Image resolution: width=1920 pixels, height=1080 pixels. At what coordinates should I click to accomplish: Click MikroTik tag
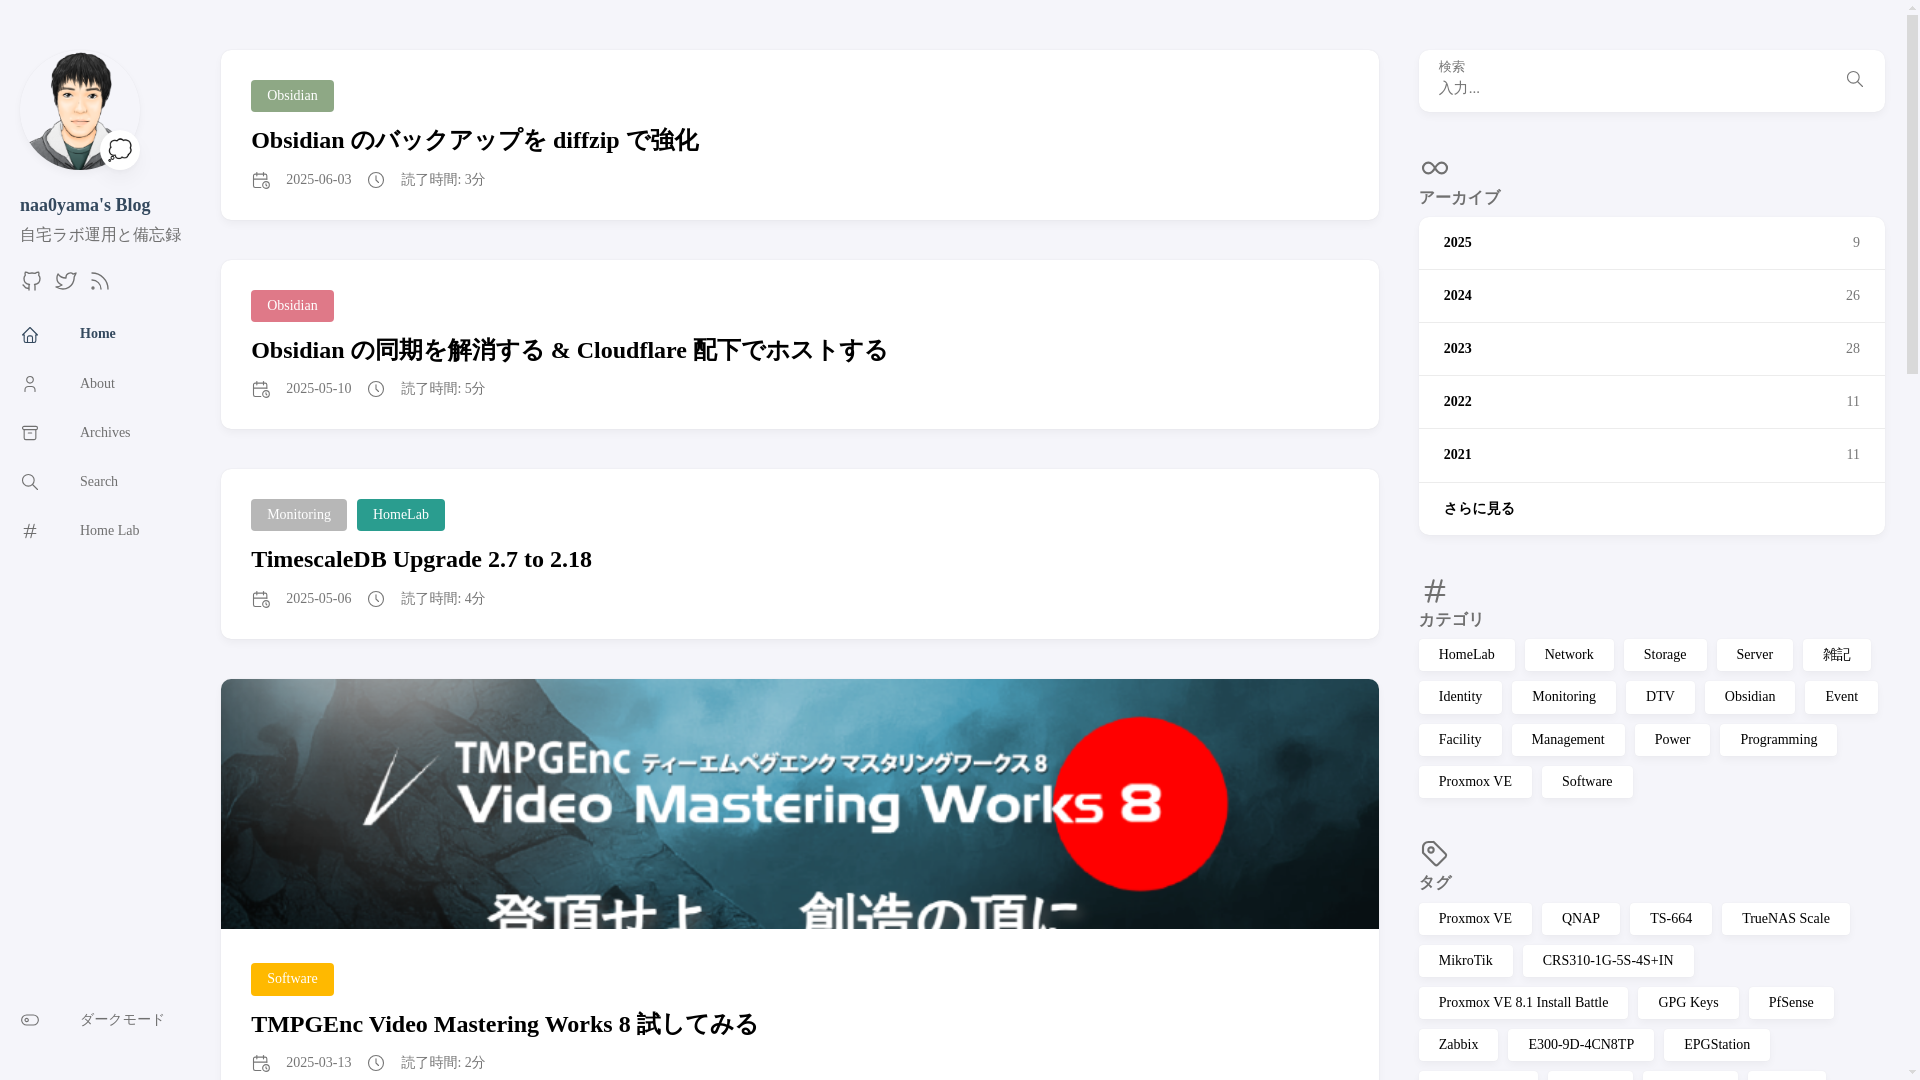pos(1465,961)
